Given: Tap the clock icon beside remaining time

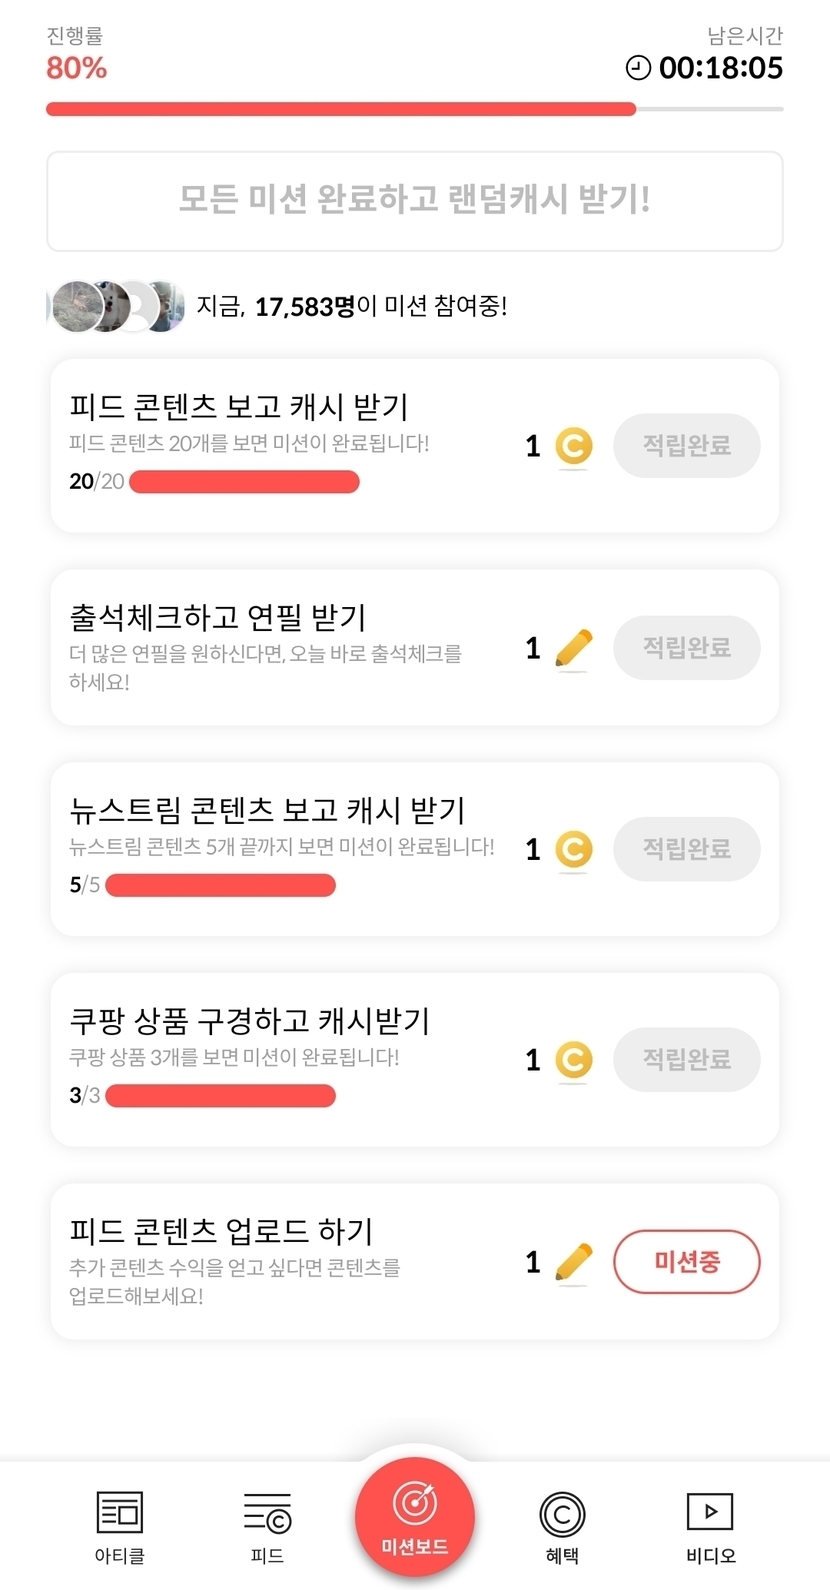Looking at the screenshot, I should pos(638,68).
